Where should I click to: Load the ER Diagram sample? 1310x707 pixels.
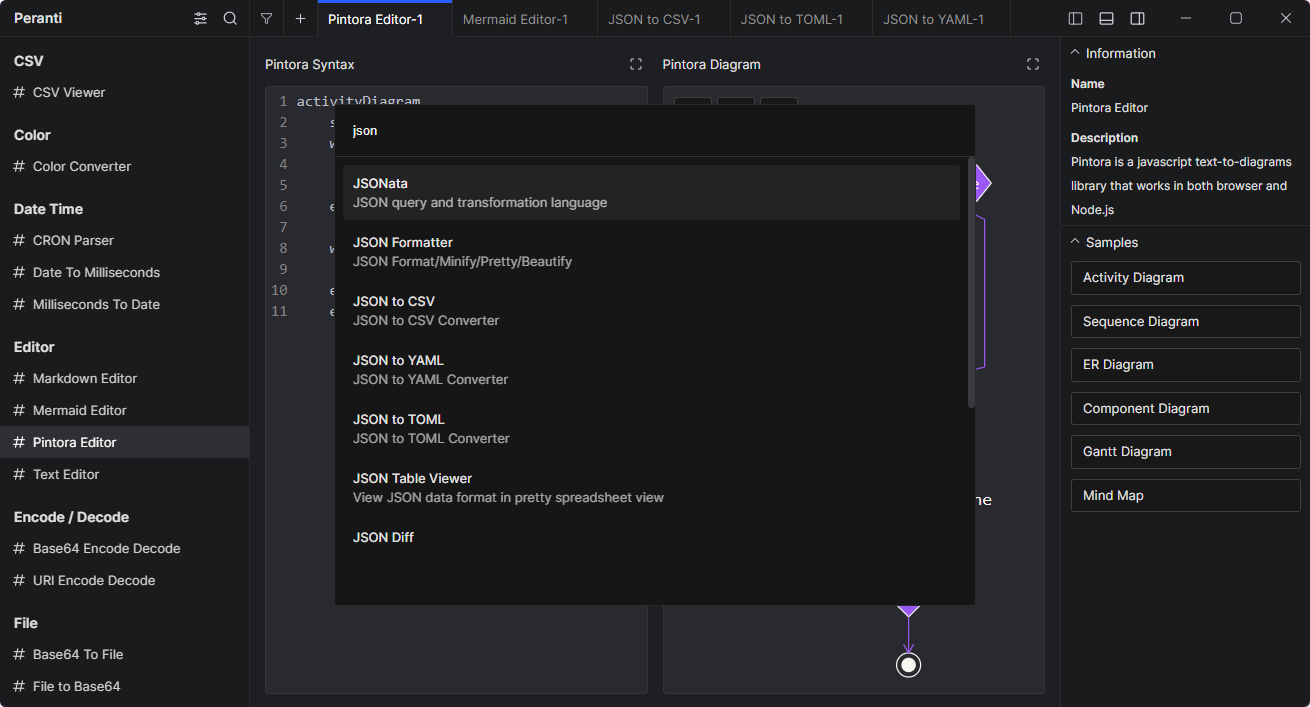click(x=1185, y=365)
